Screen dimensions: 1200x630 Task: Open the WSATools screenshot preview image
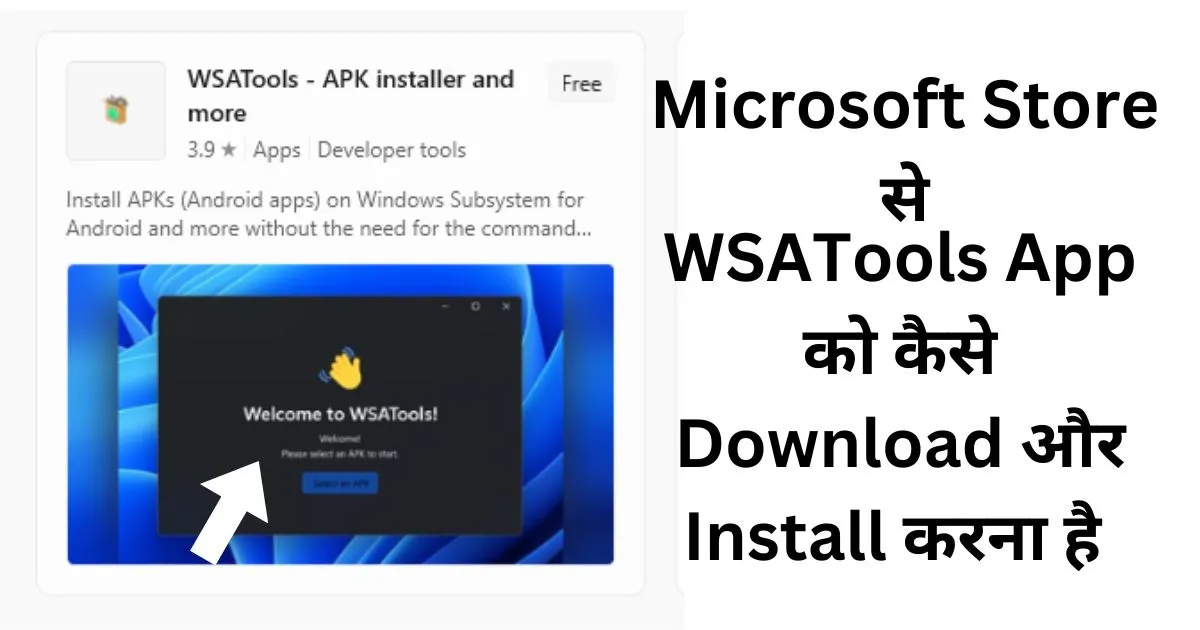coord(340,414)
